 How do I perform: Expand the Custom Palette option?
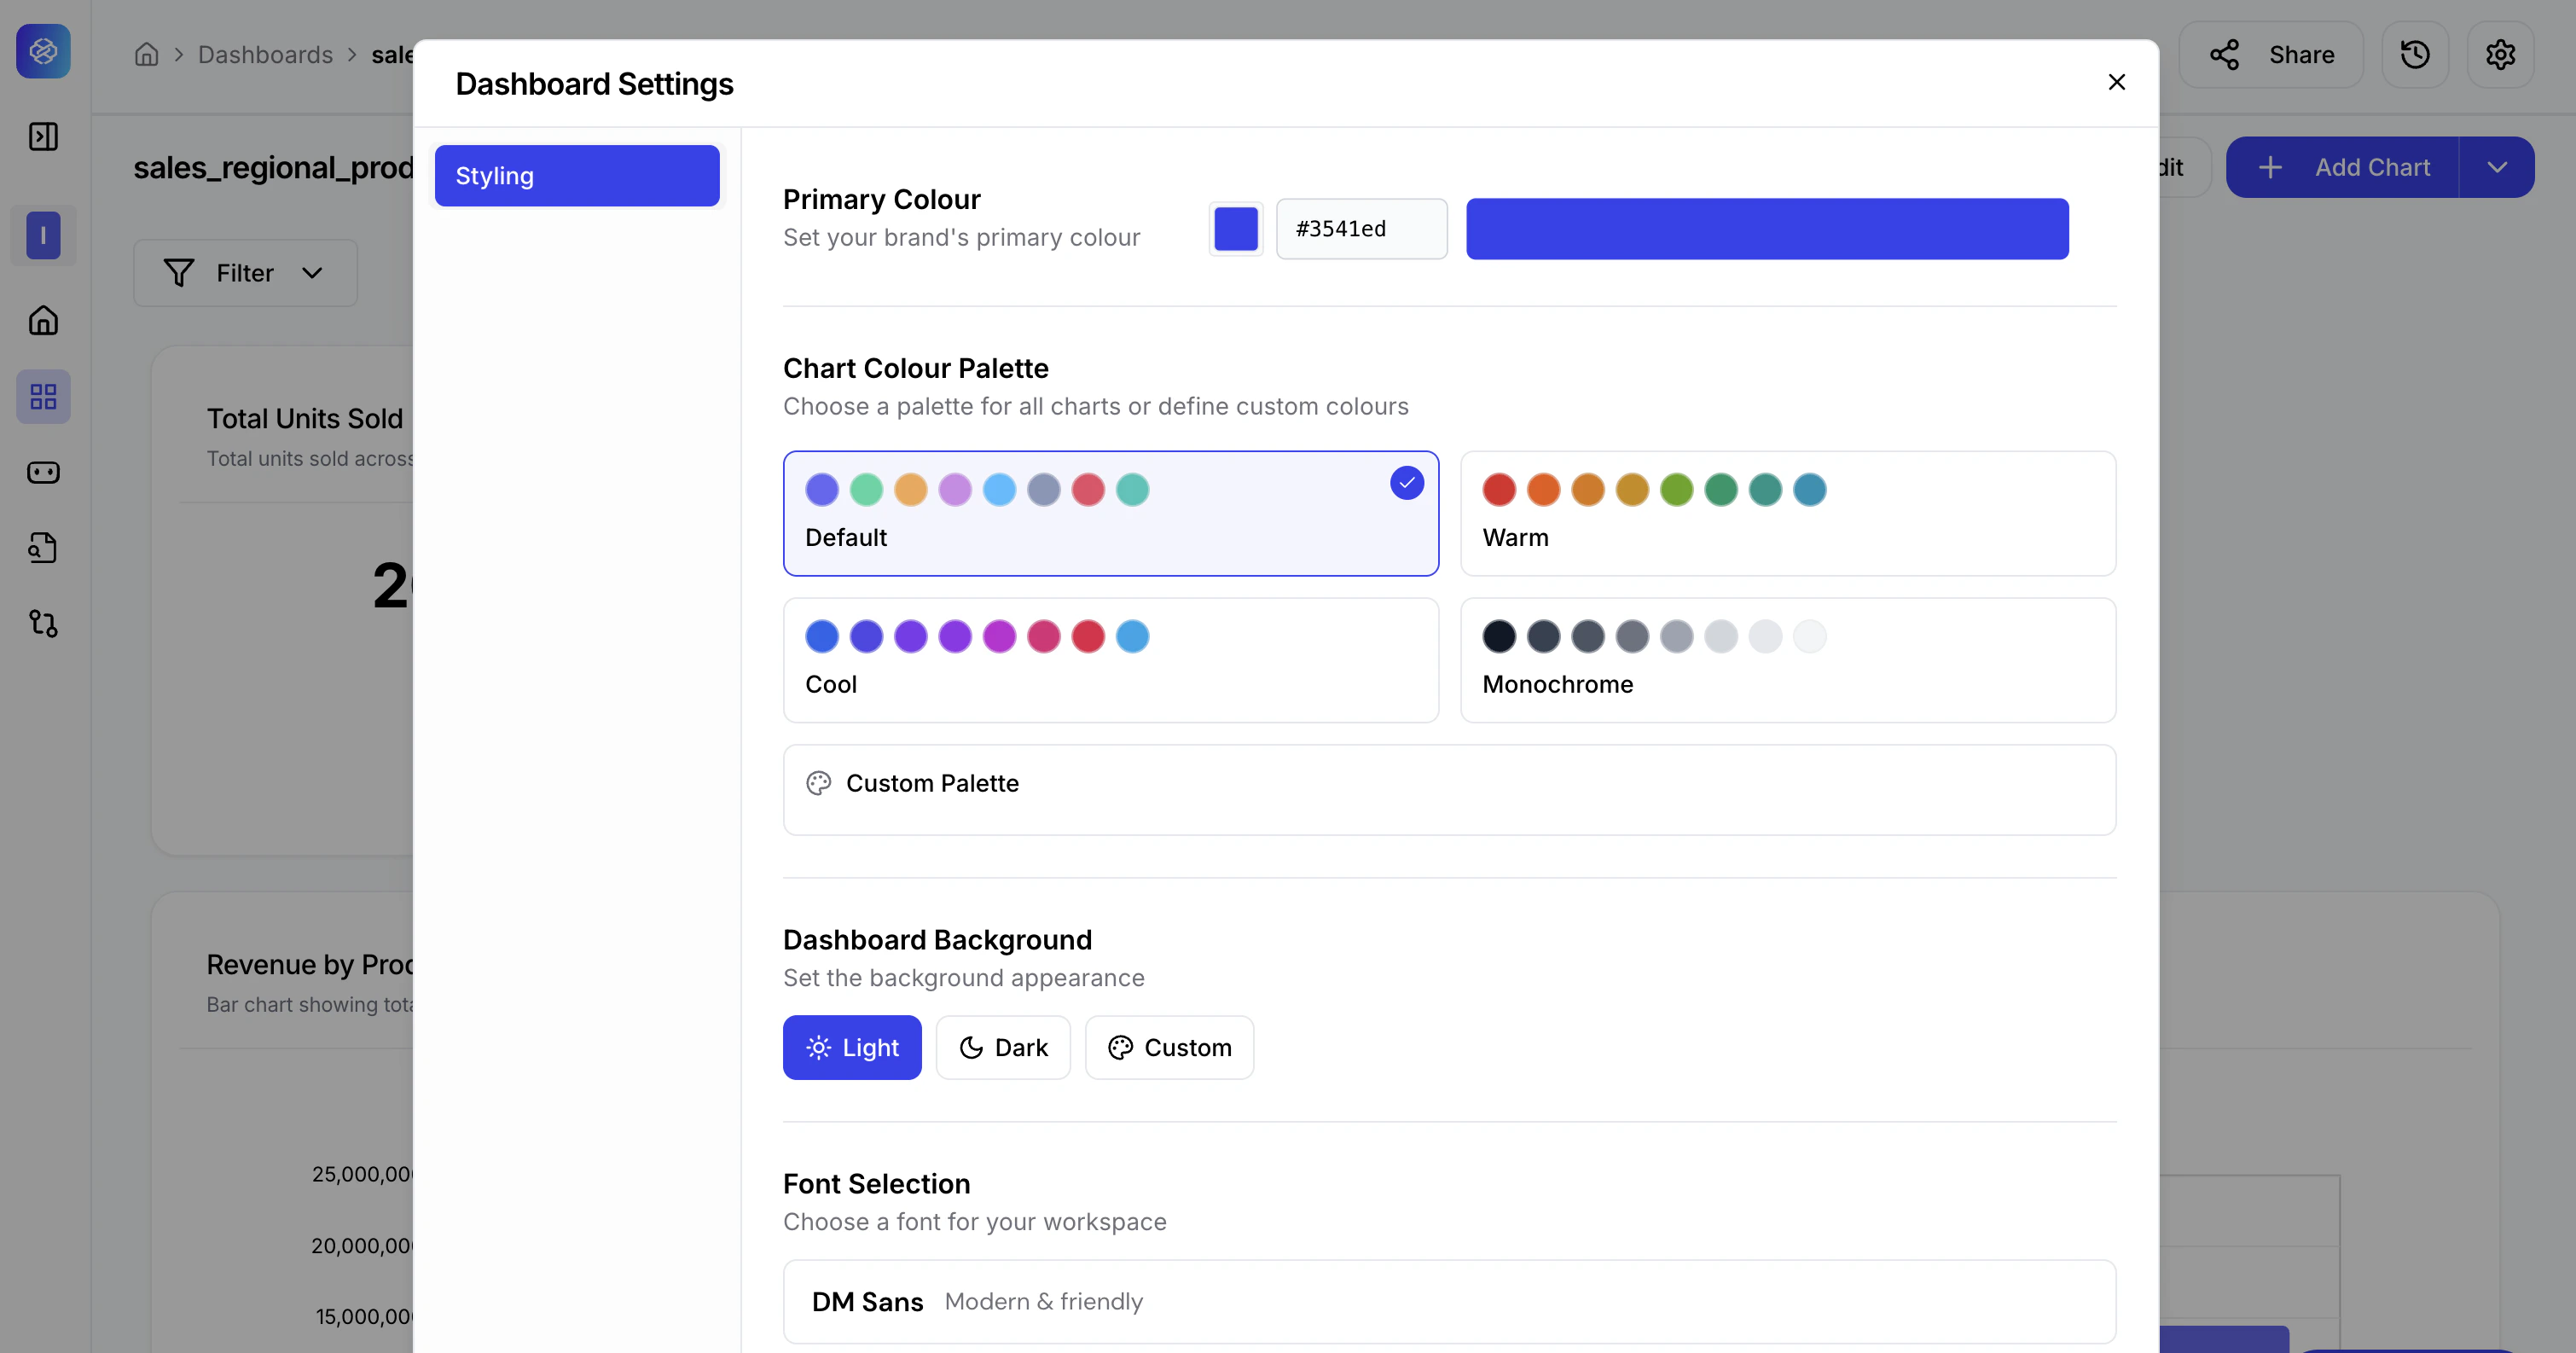click(x=1449, y=789)
